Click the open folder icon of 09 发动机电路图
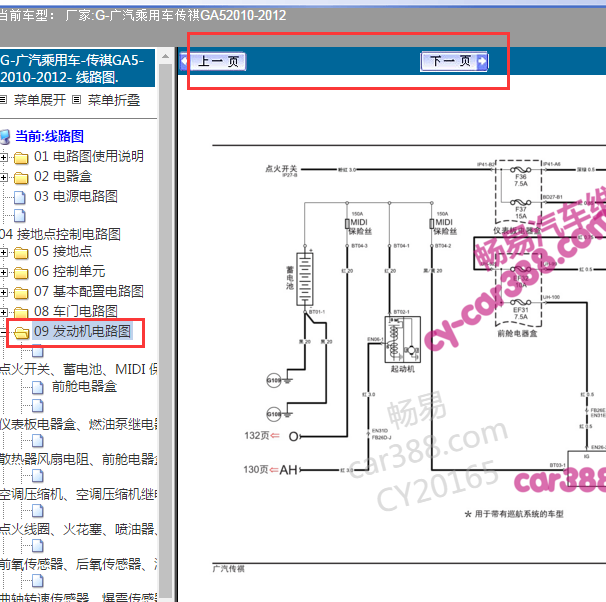 click(22, 332)
